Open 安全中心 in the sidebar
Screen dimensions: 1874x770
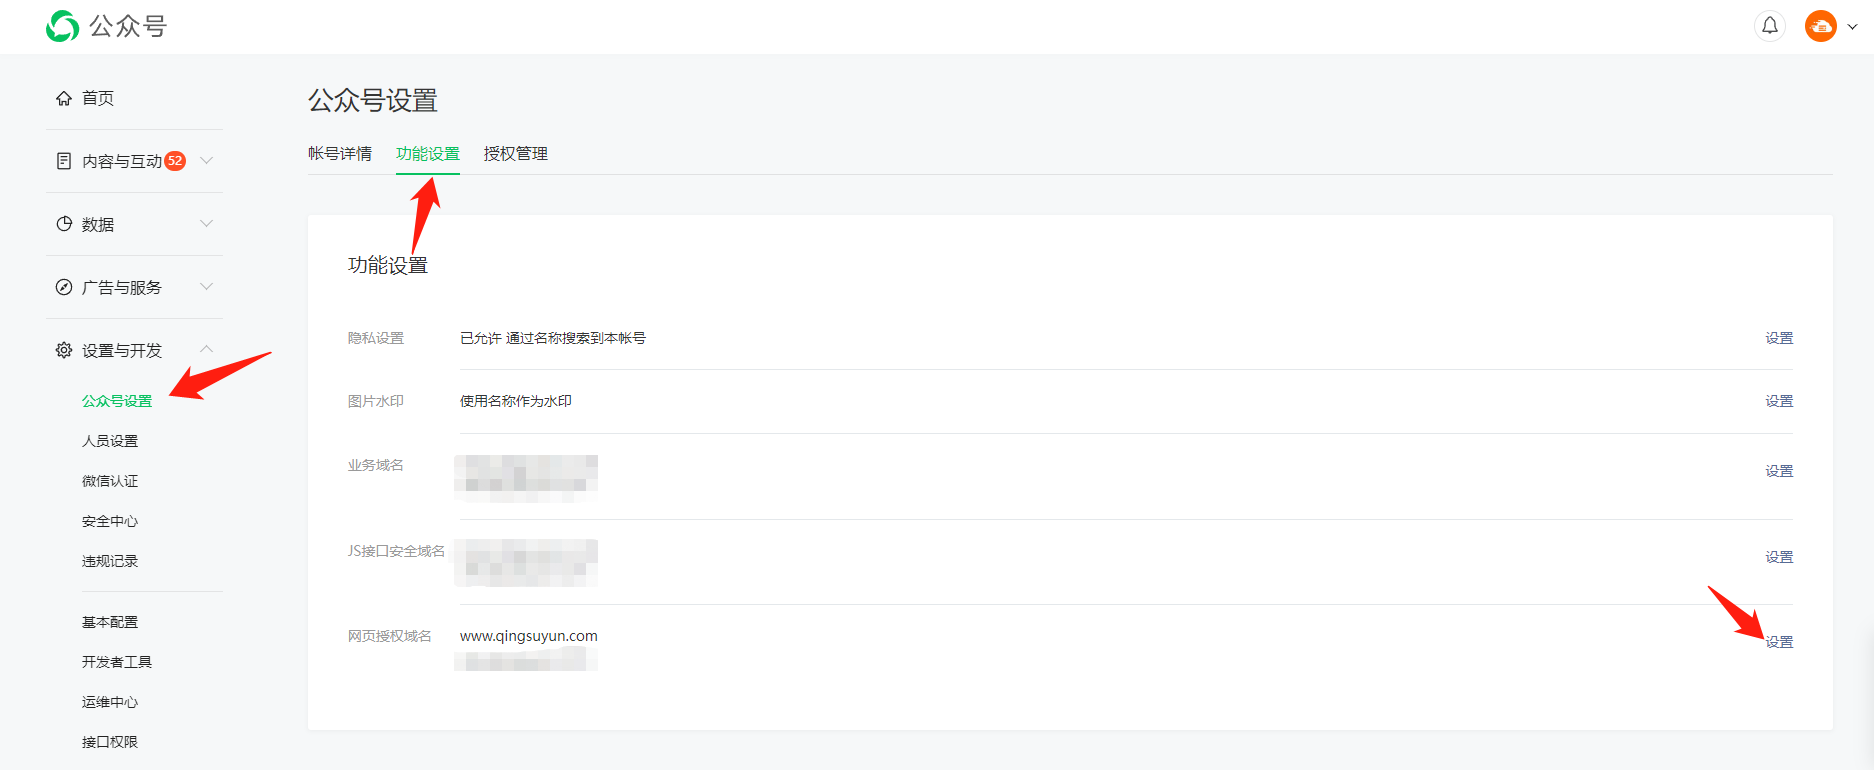pos(110,521)
